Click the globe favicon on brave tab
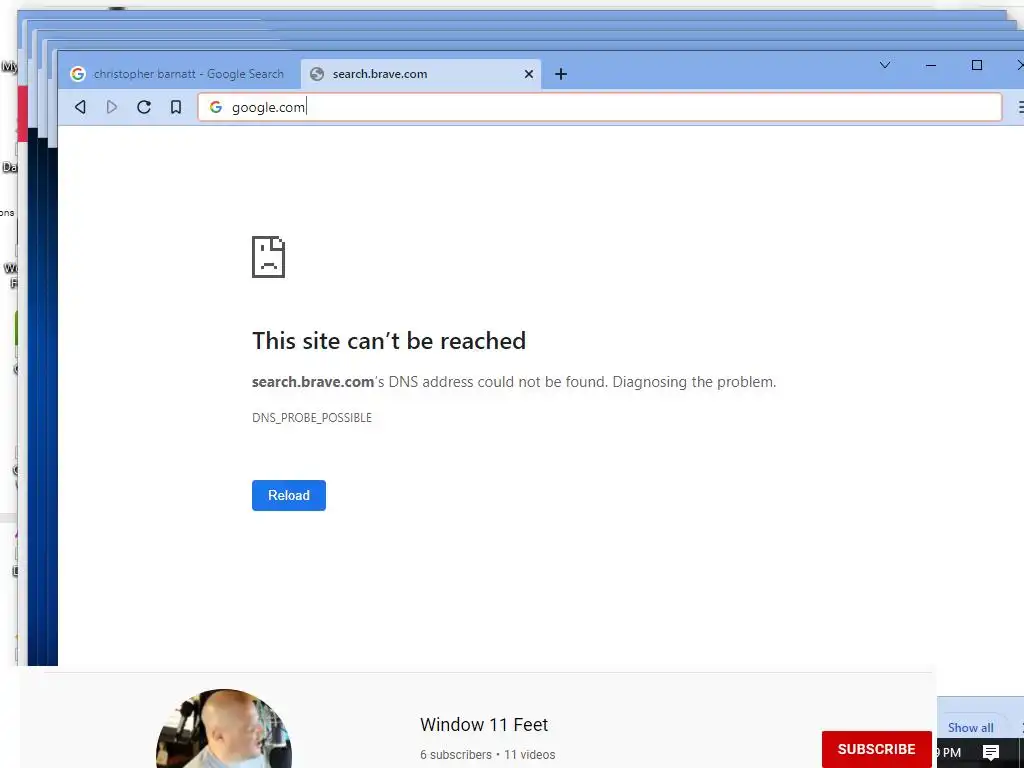 tap(317, 74)
